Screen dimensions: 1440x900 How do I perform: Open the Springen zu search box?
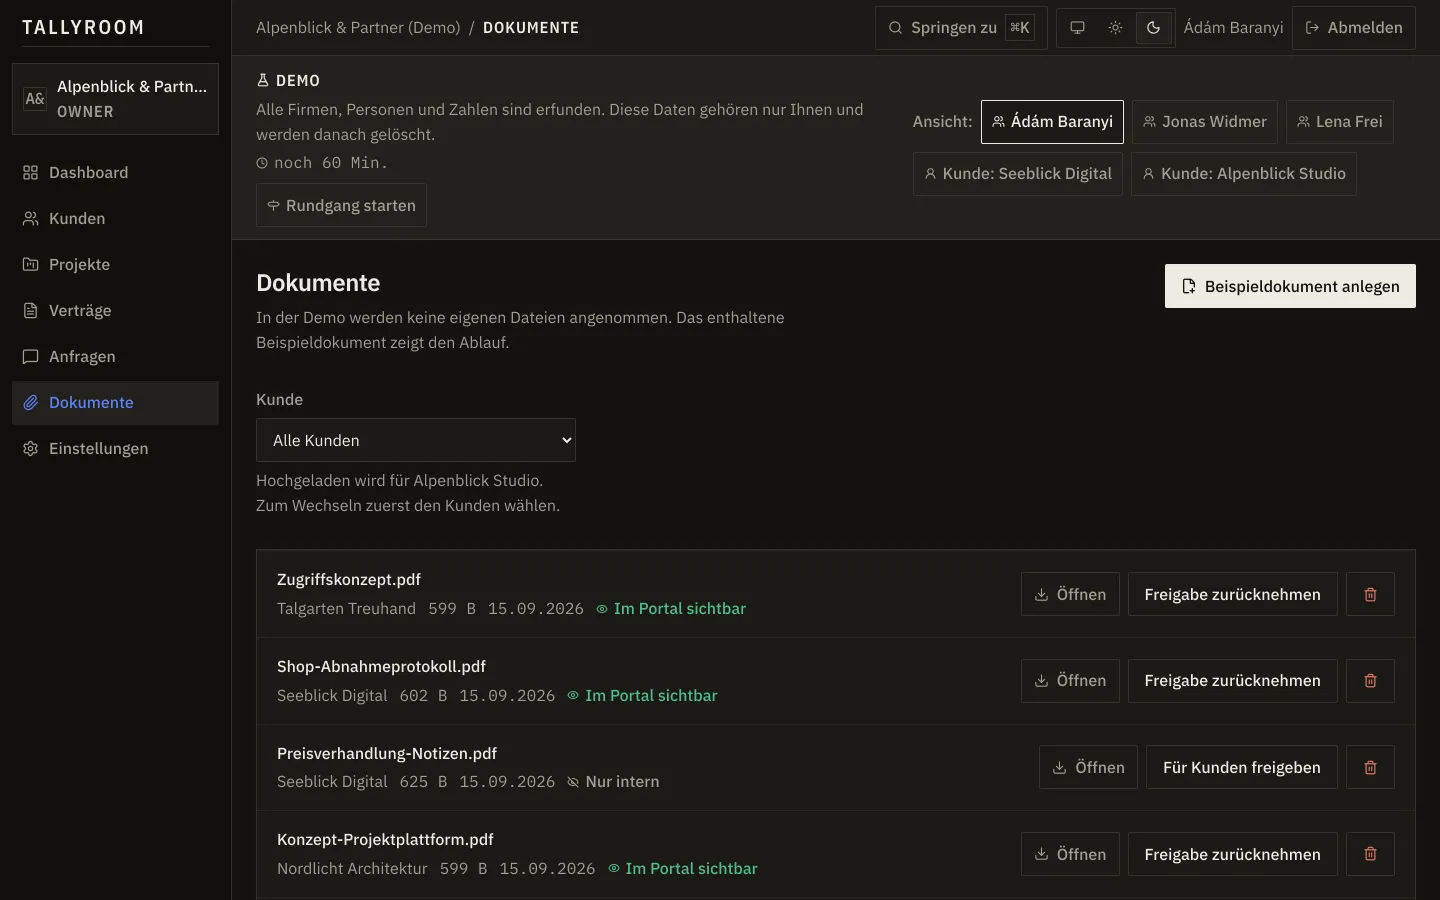coord(961,28)
